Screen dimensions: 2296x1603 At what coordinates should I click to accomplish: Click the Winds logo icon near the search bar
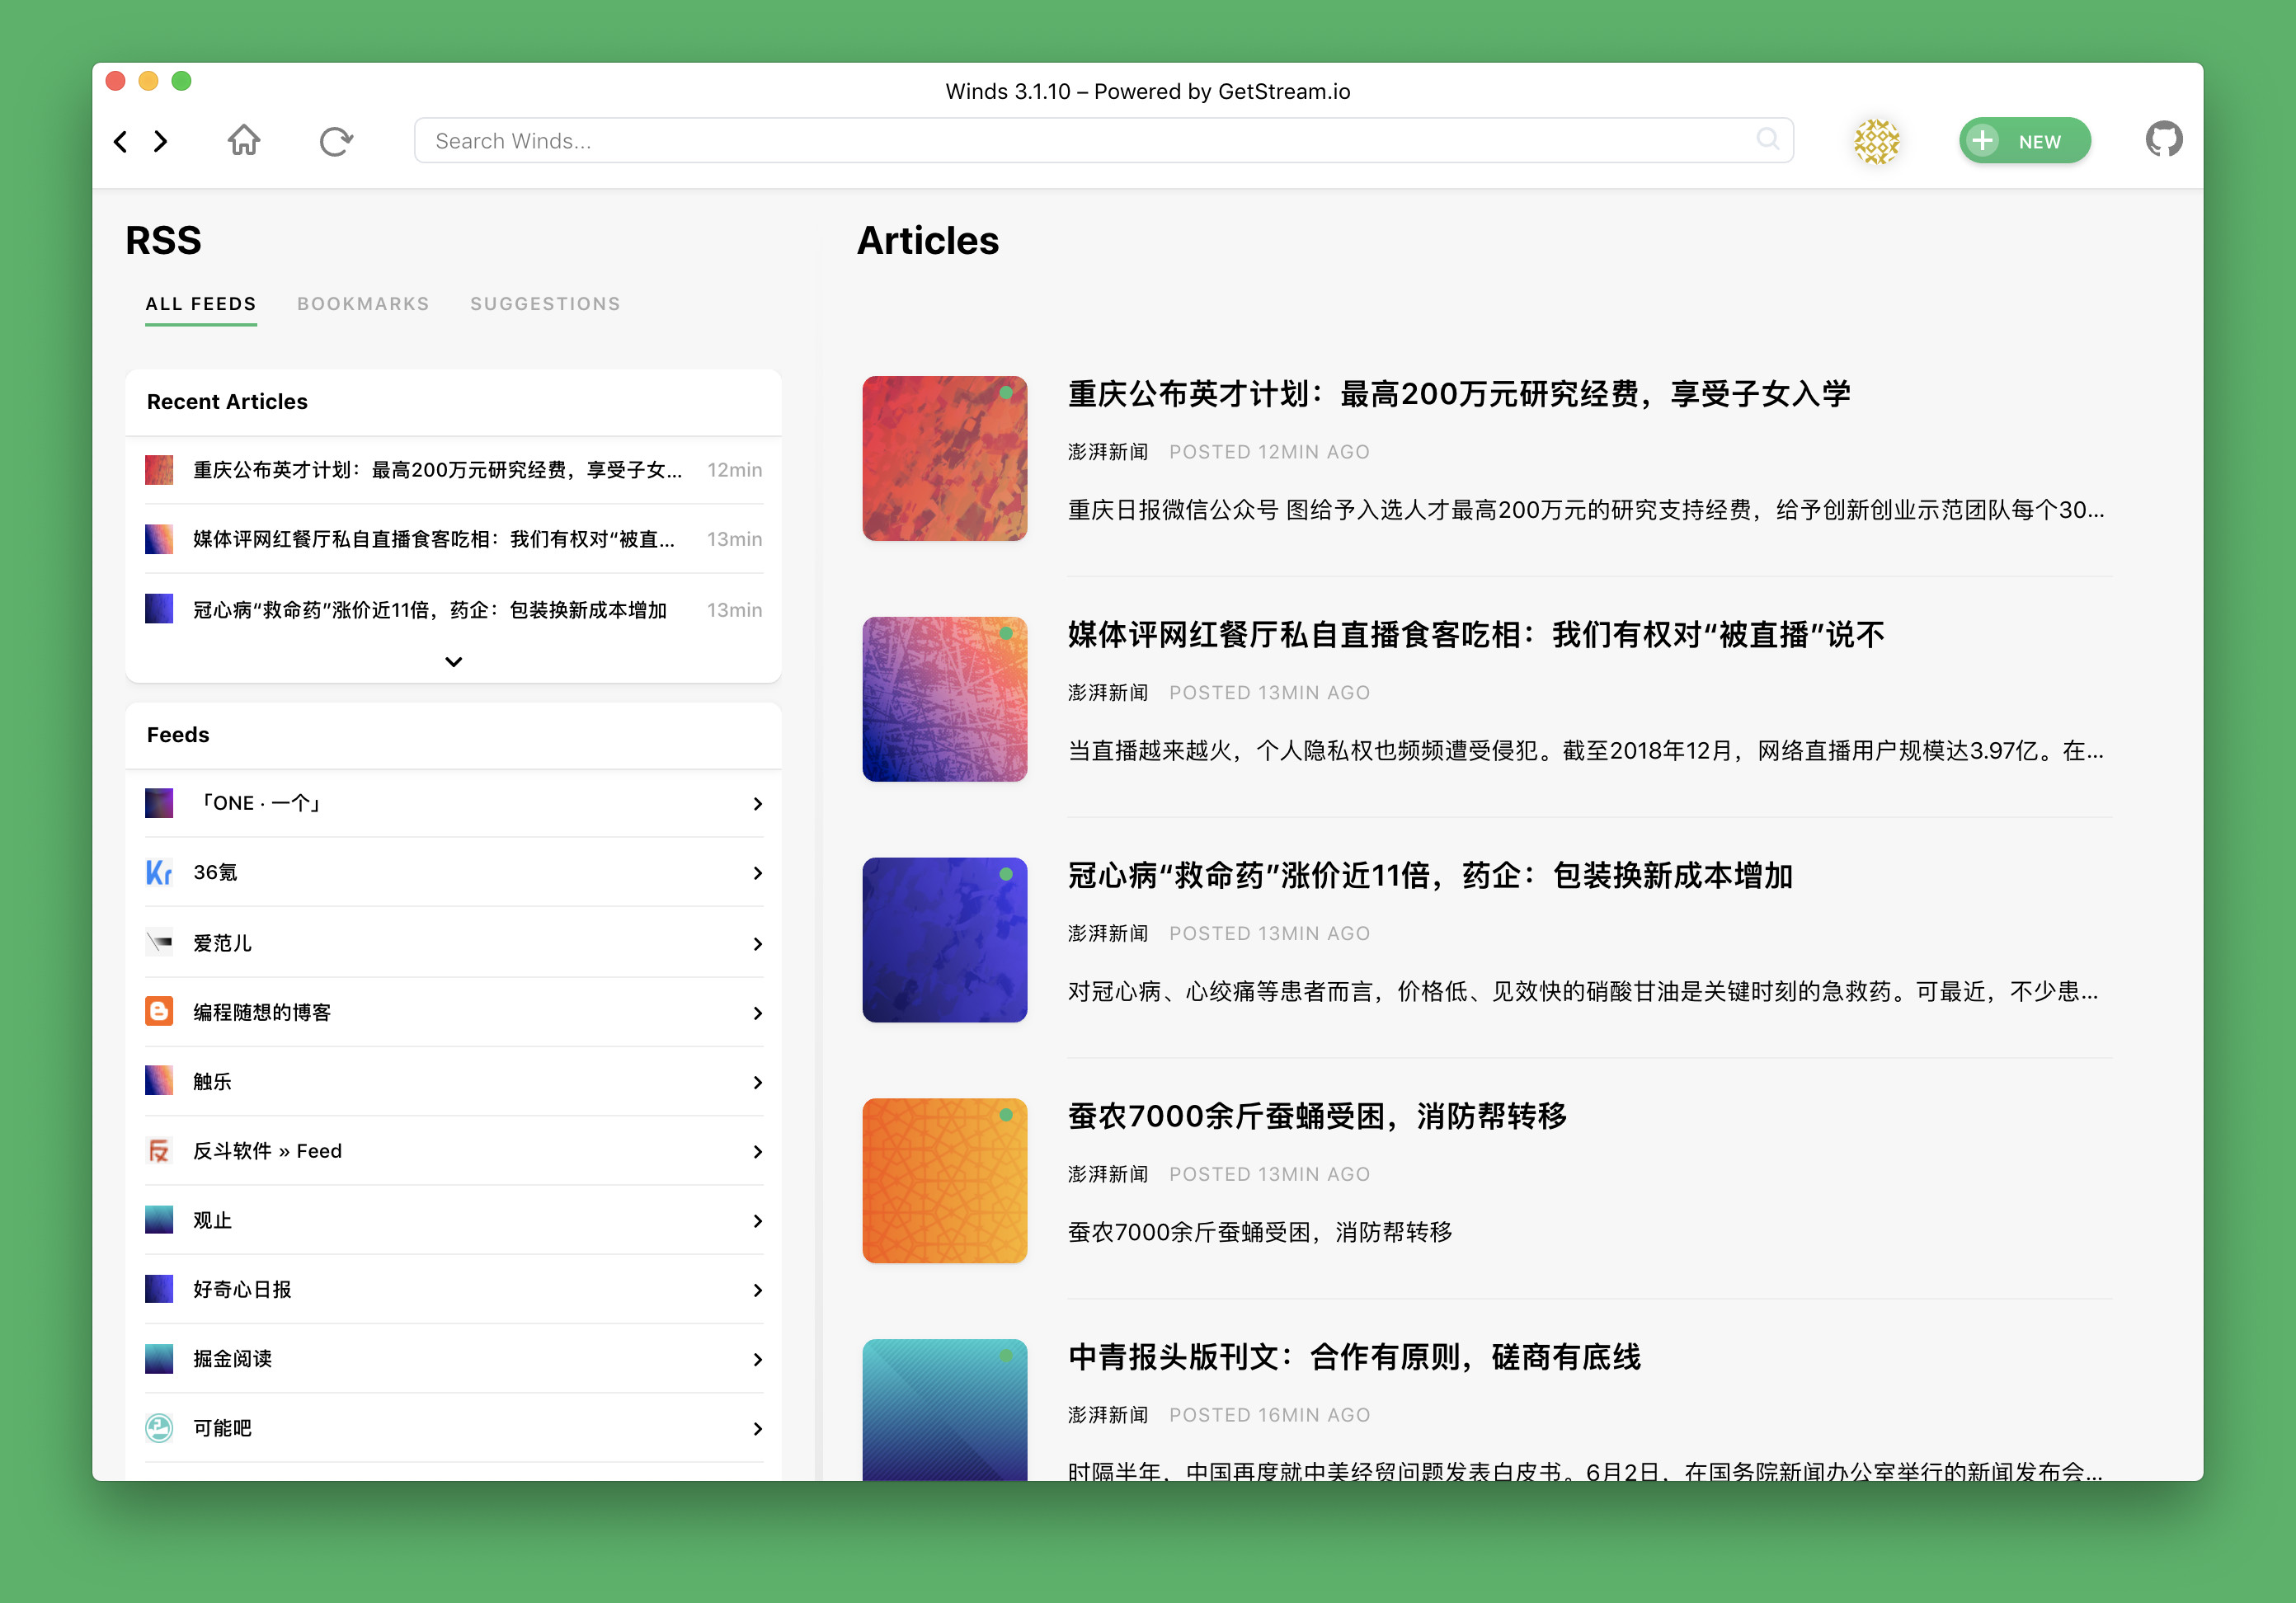1877,141
